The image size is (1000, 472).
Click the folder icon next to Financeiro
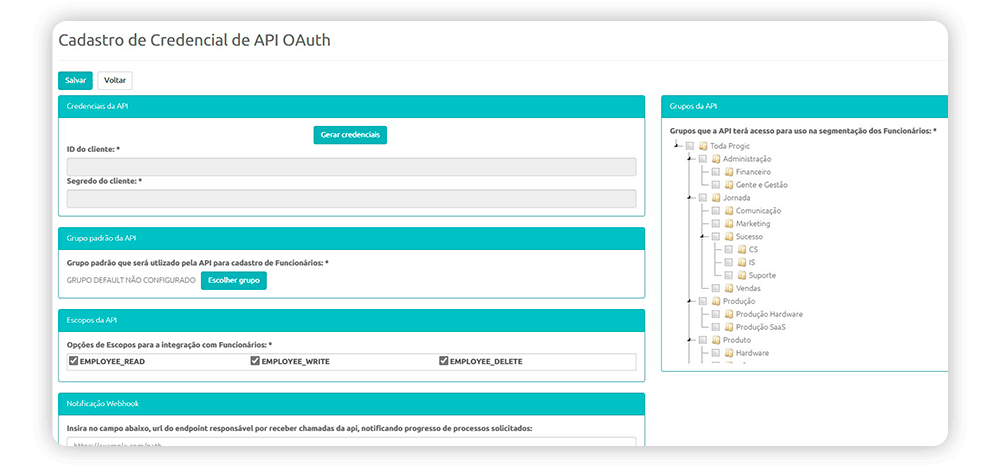(x=728, y=172)
